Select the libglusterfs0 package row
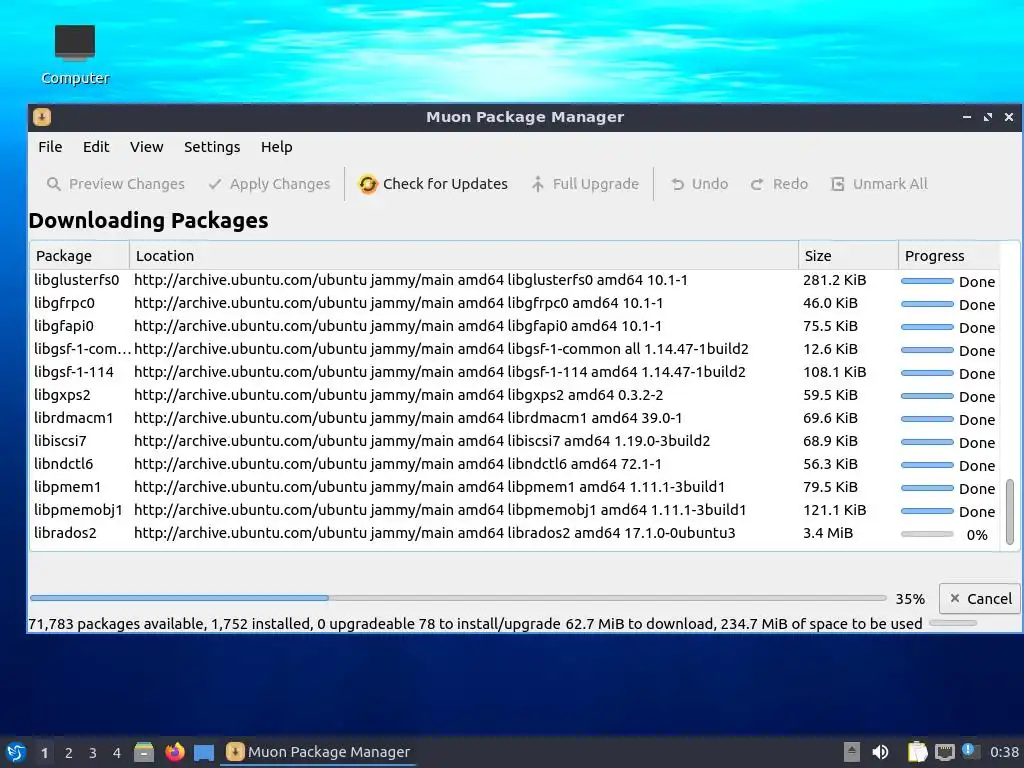Viewport: 1024px width, 768px height. coord(515,280)
